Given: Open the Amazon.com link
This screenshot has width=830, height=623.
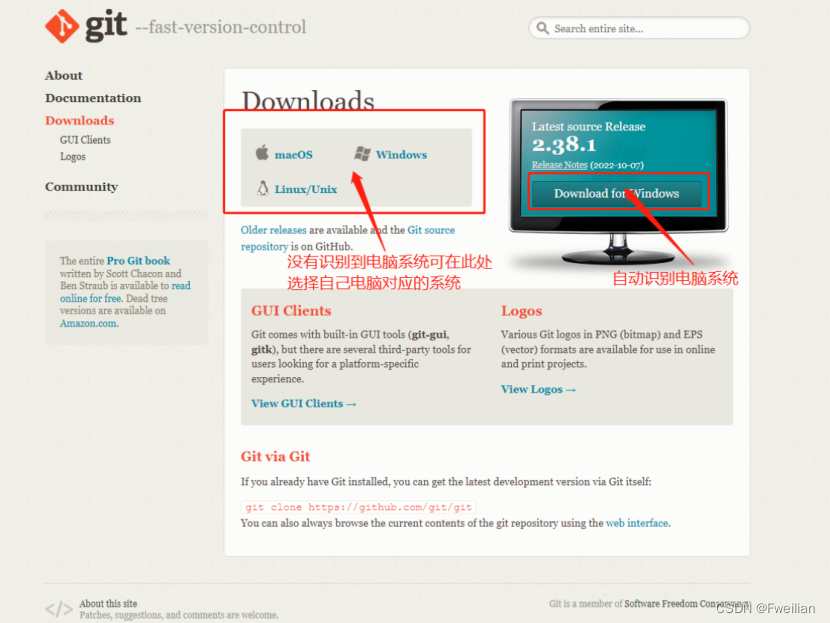Looking at the screenshot, I should pos(89,323).
